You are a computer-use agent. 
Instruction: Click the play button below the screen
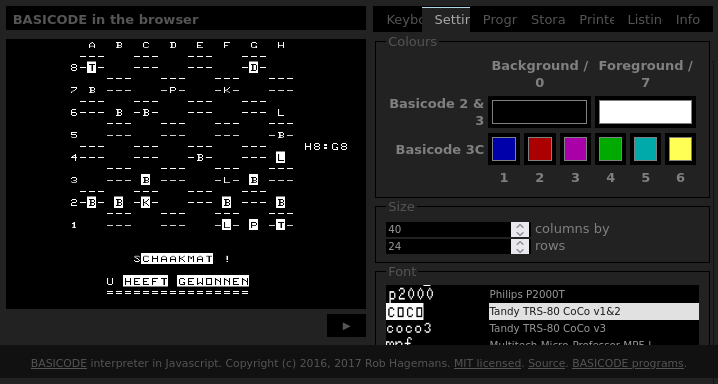(346, 325)
